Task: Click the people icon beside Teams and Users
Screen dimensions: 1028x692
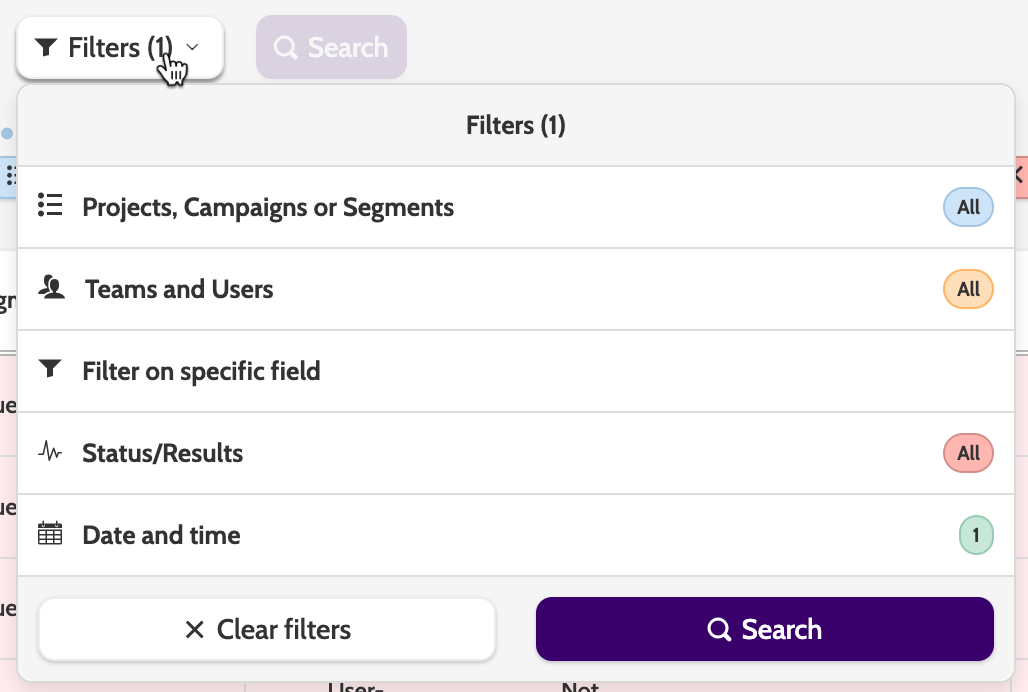Action: coord(52,288)
